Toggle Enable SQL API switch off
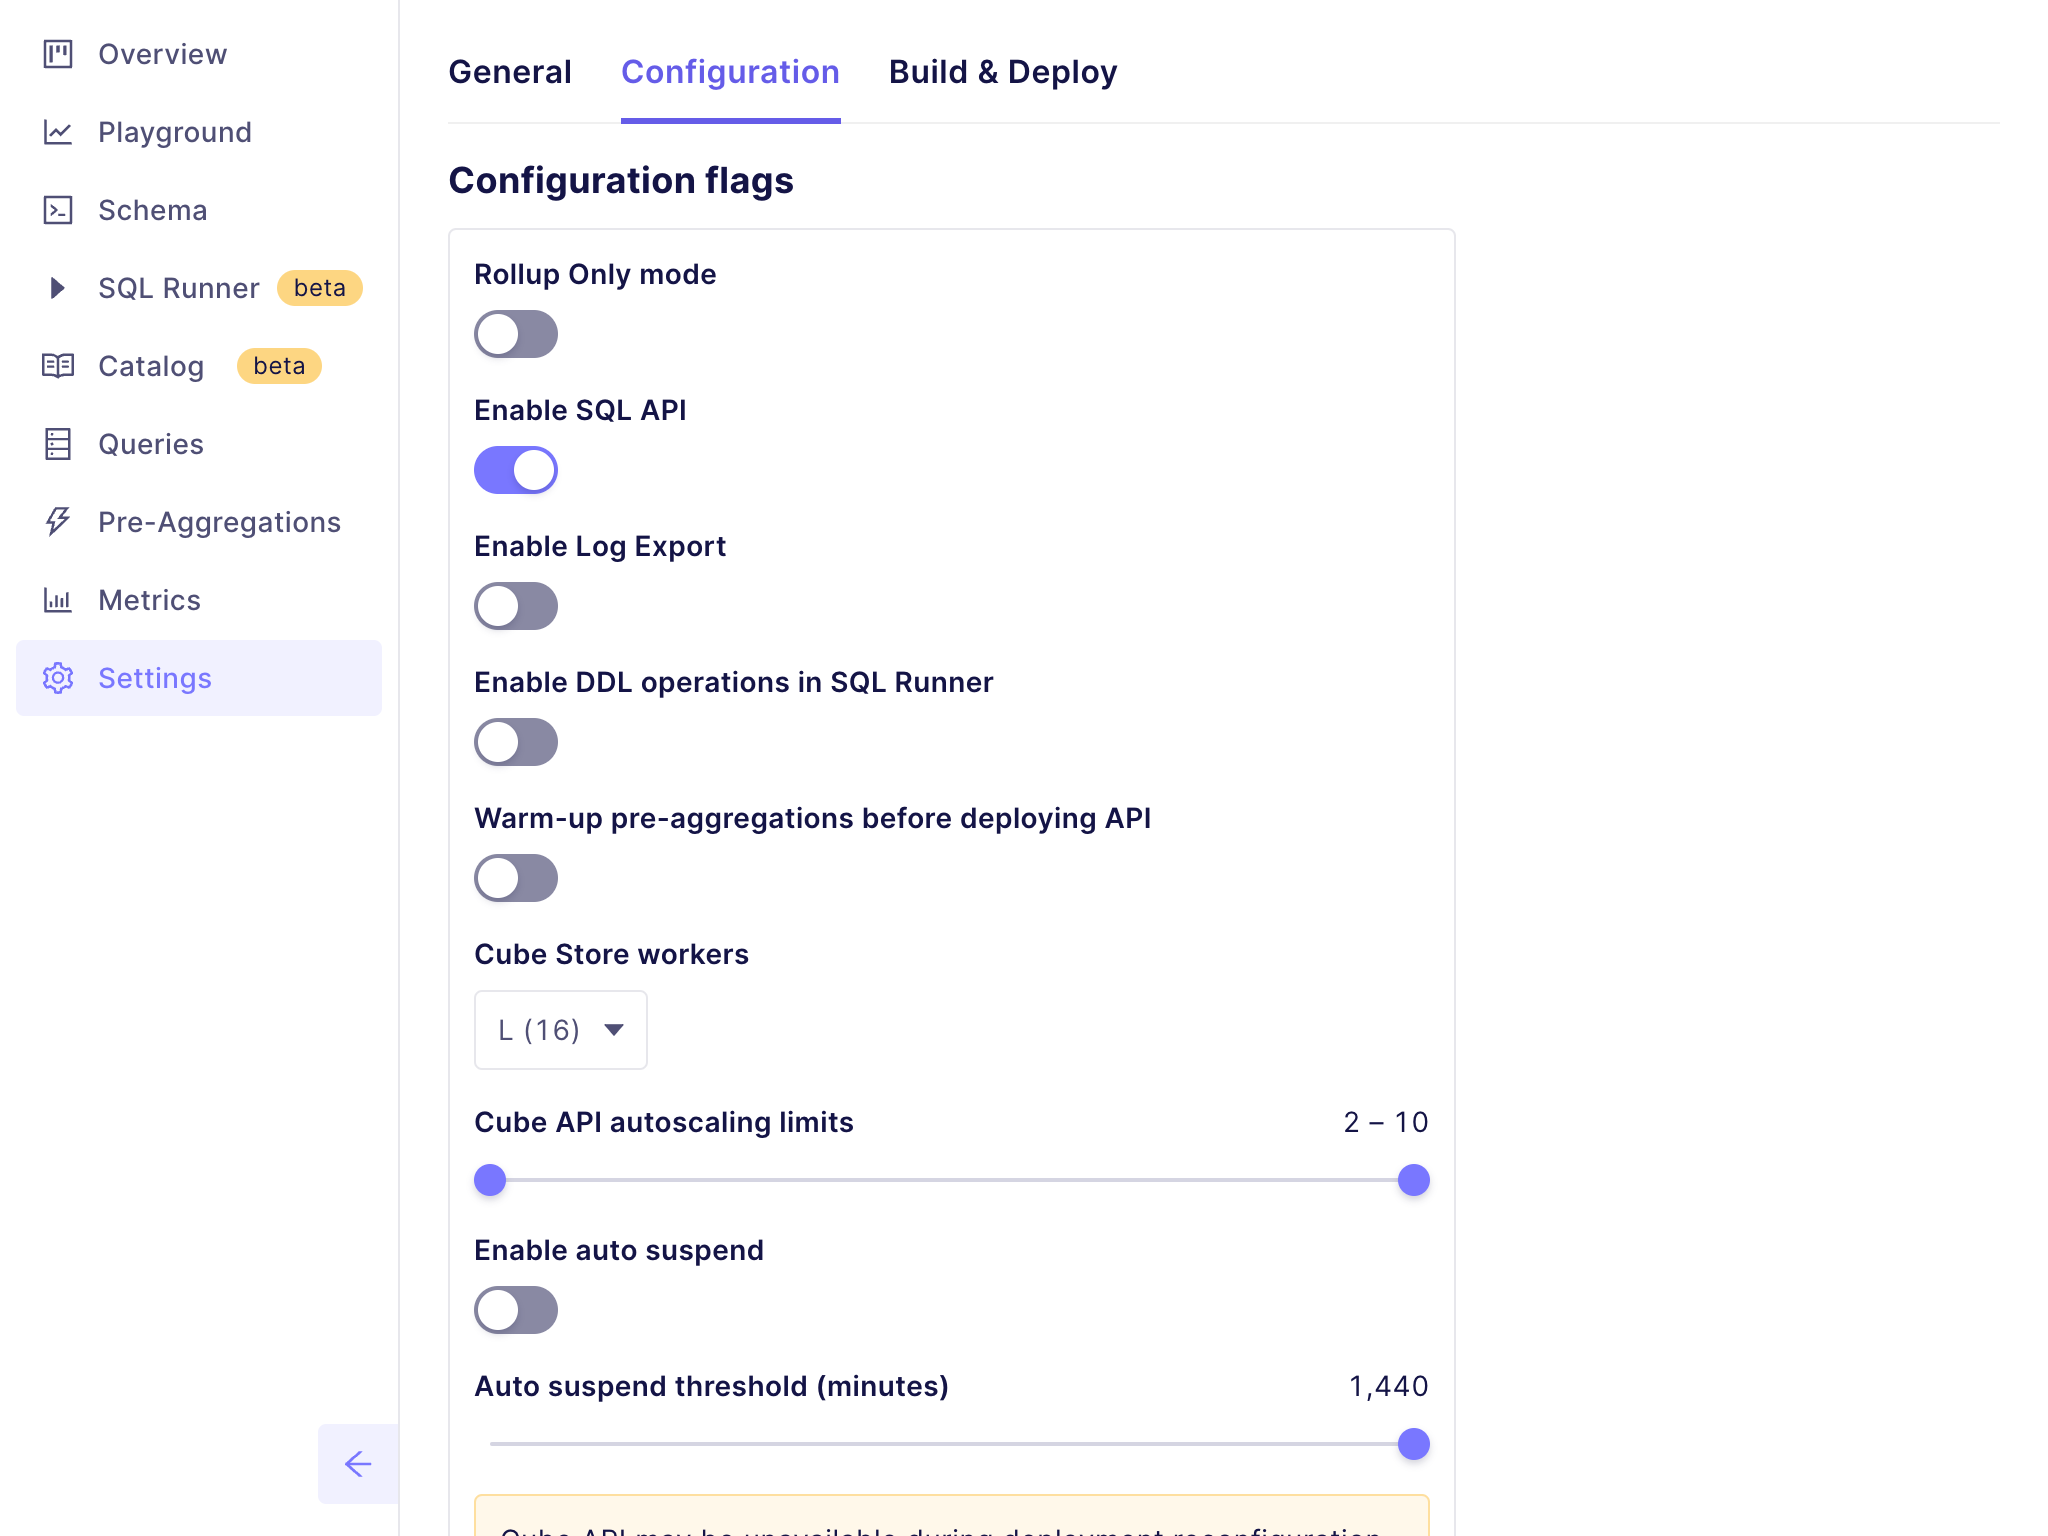The image size is (2048, 1536). pyautogui.click(x=514, y=470)
